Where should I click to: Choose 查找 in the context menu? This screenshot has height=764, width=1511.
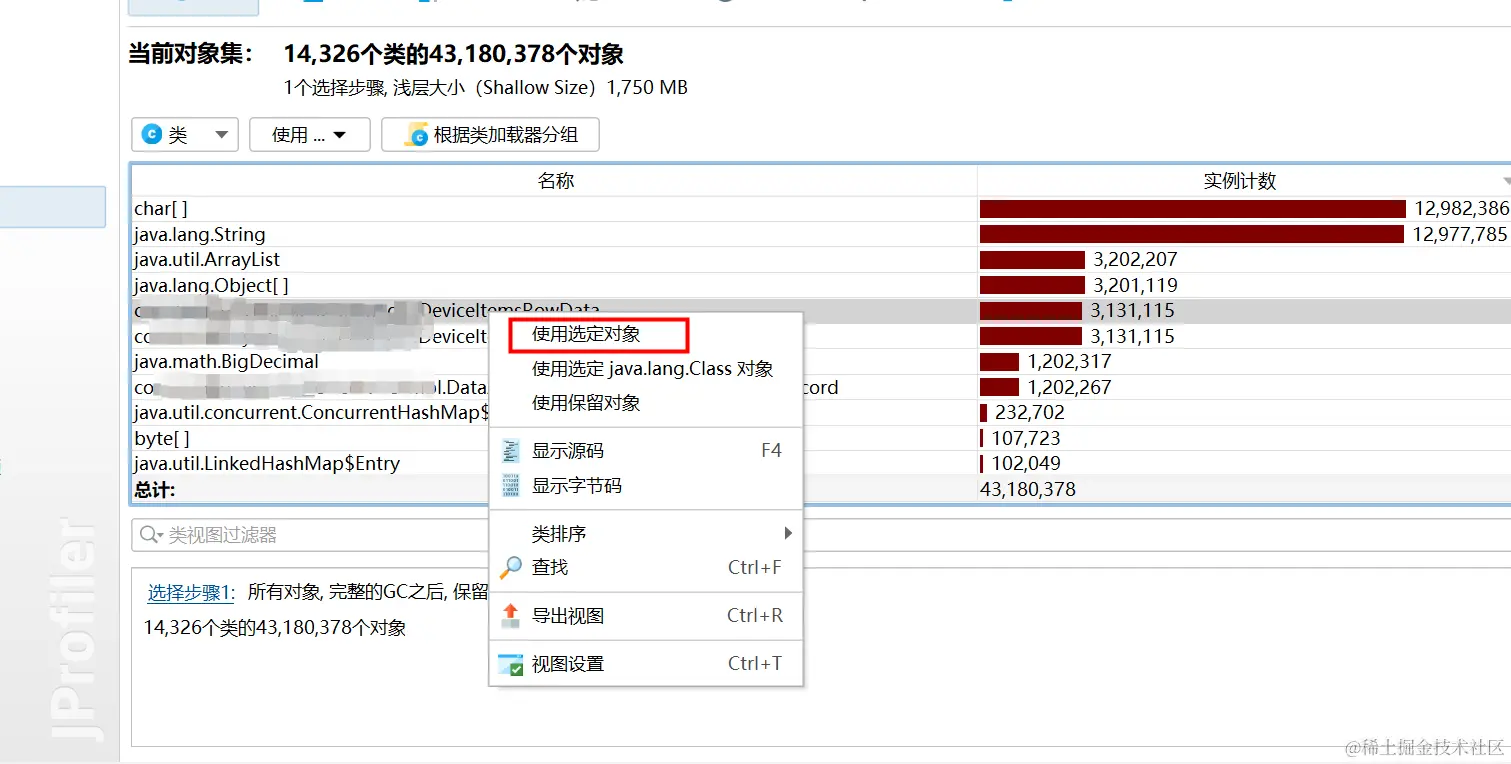click(646, 567)
